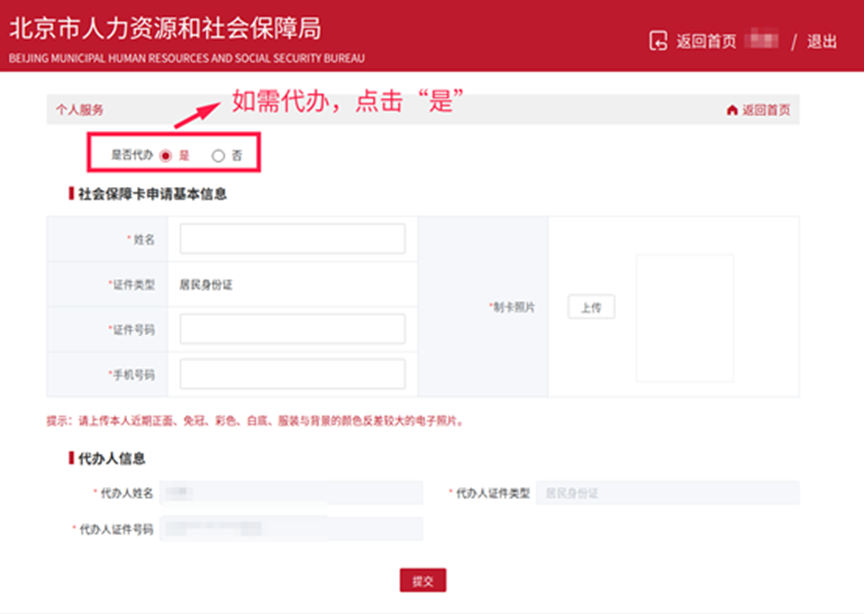Select 否 radio for 是否代办

(218, 155)
